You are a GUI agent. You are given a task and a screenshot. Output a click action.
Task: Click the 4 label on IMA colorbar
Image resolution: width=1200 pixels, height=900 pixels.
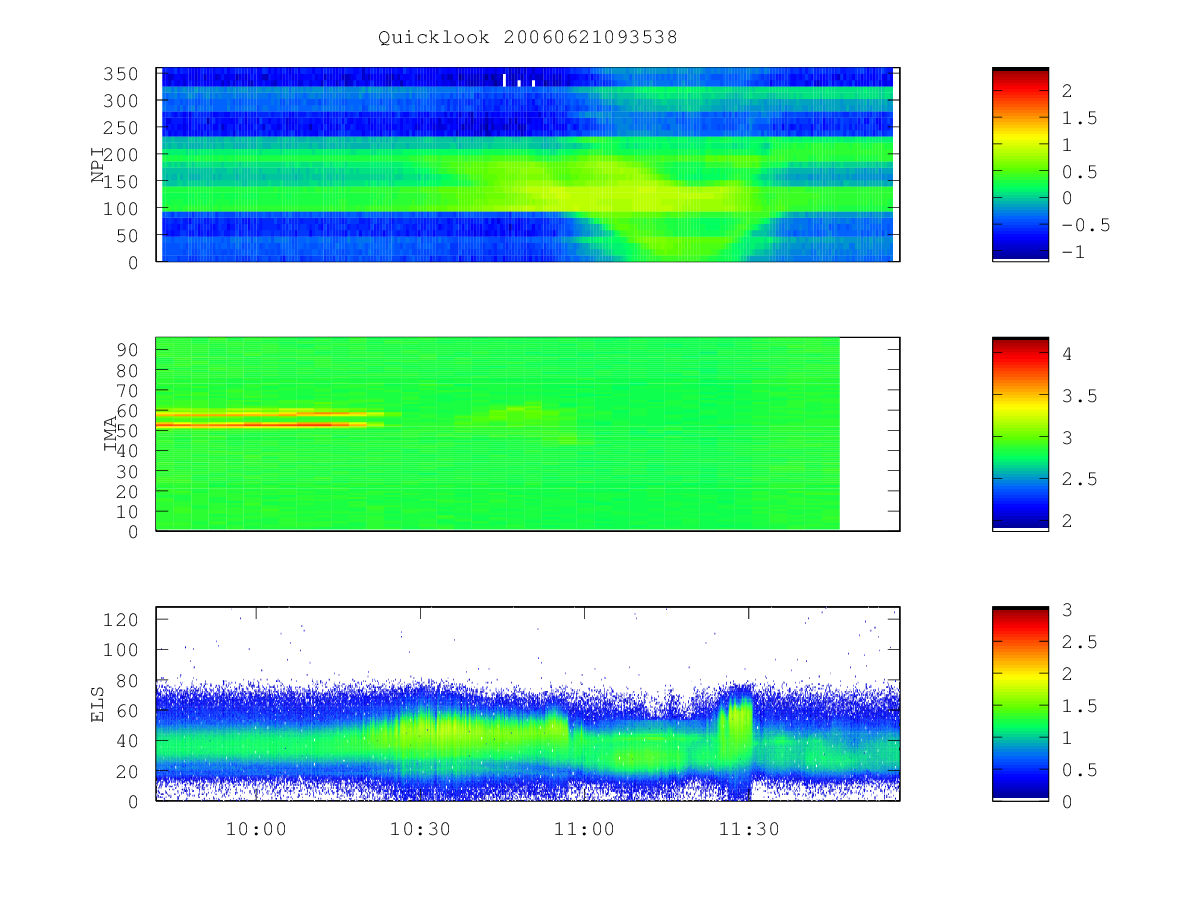[x=1067, y=353]
